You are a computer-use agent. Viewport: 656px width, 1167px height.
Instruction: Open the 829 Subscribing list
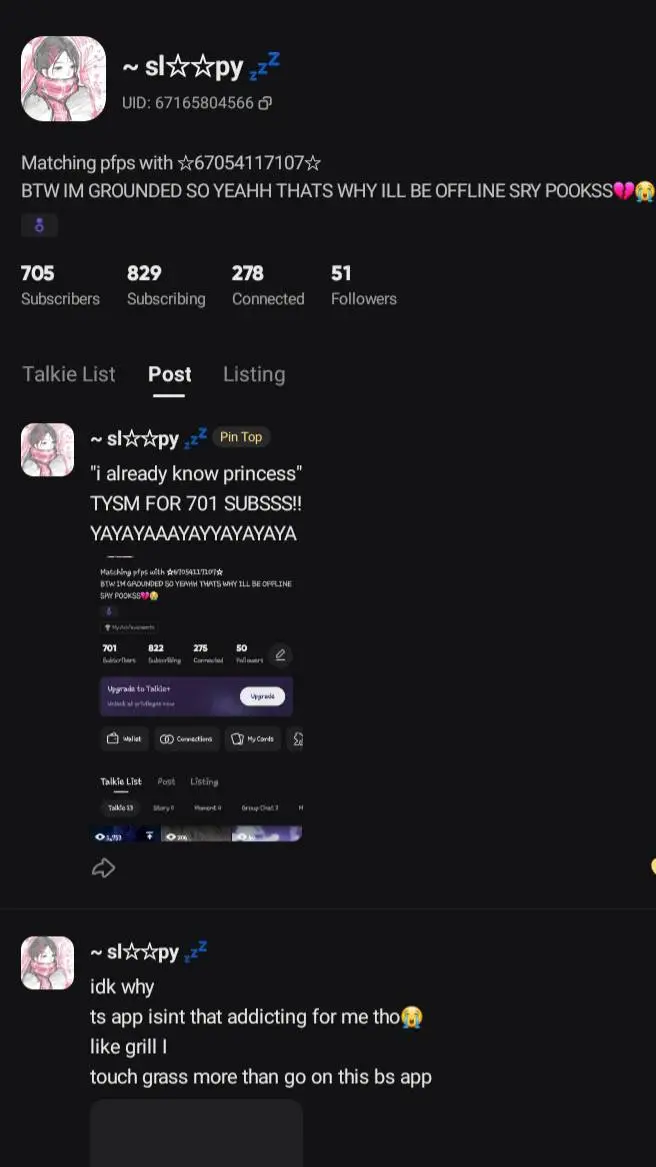pyautogui.click(x=166, y=285)
